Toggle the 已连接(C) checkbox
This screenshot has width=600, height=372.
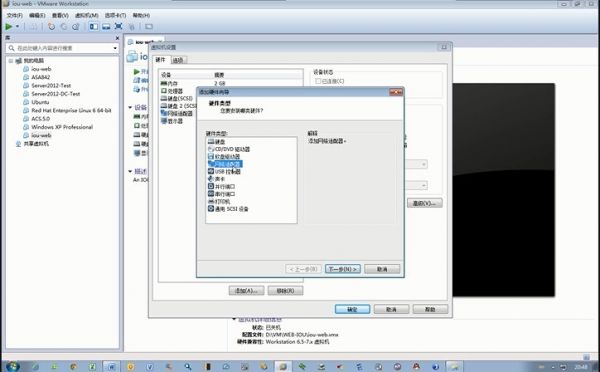coord(318,81)
